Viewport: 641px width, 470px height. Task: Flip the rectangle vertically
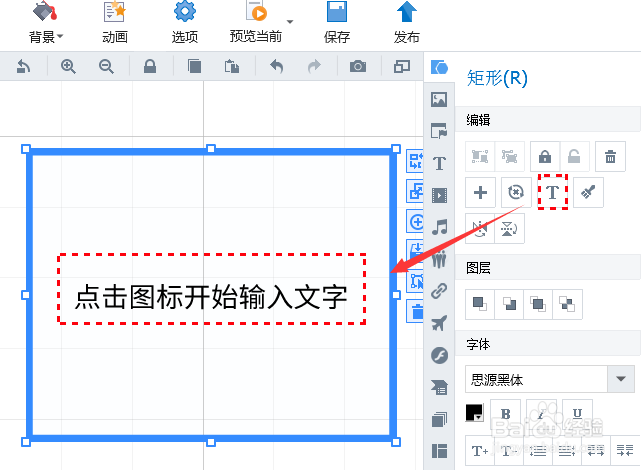[x=509, y=228]
